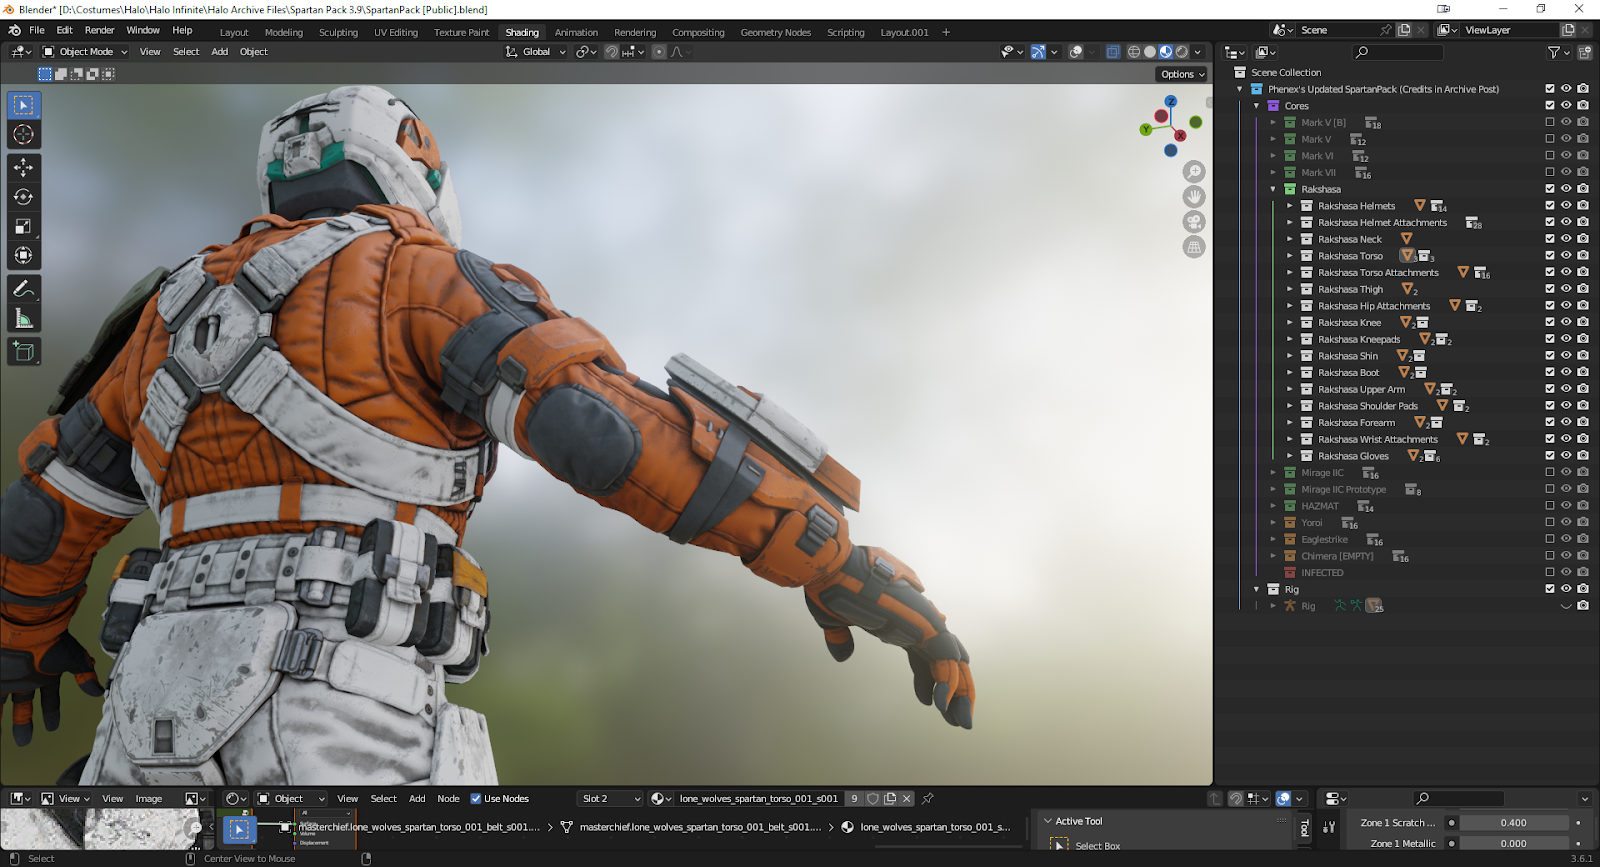Disable rendering for Rakshasa Neck camera icon
This screenshot has width=1600, height=867.
(x=1583, y=239)
